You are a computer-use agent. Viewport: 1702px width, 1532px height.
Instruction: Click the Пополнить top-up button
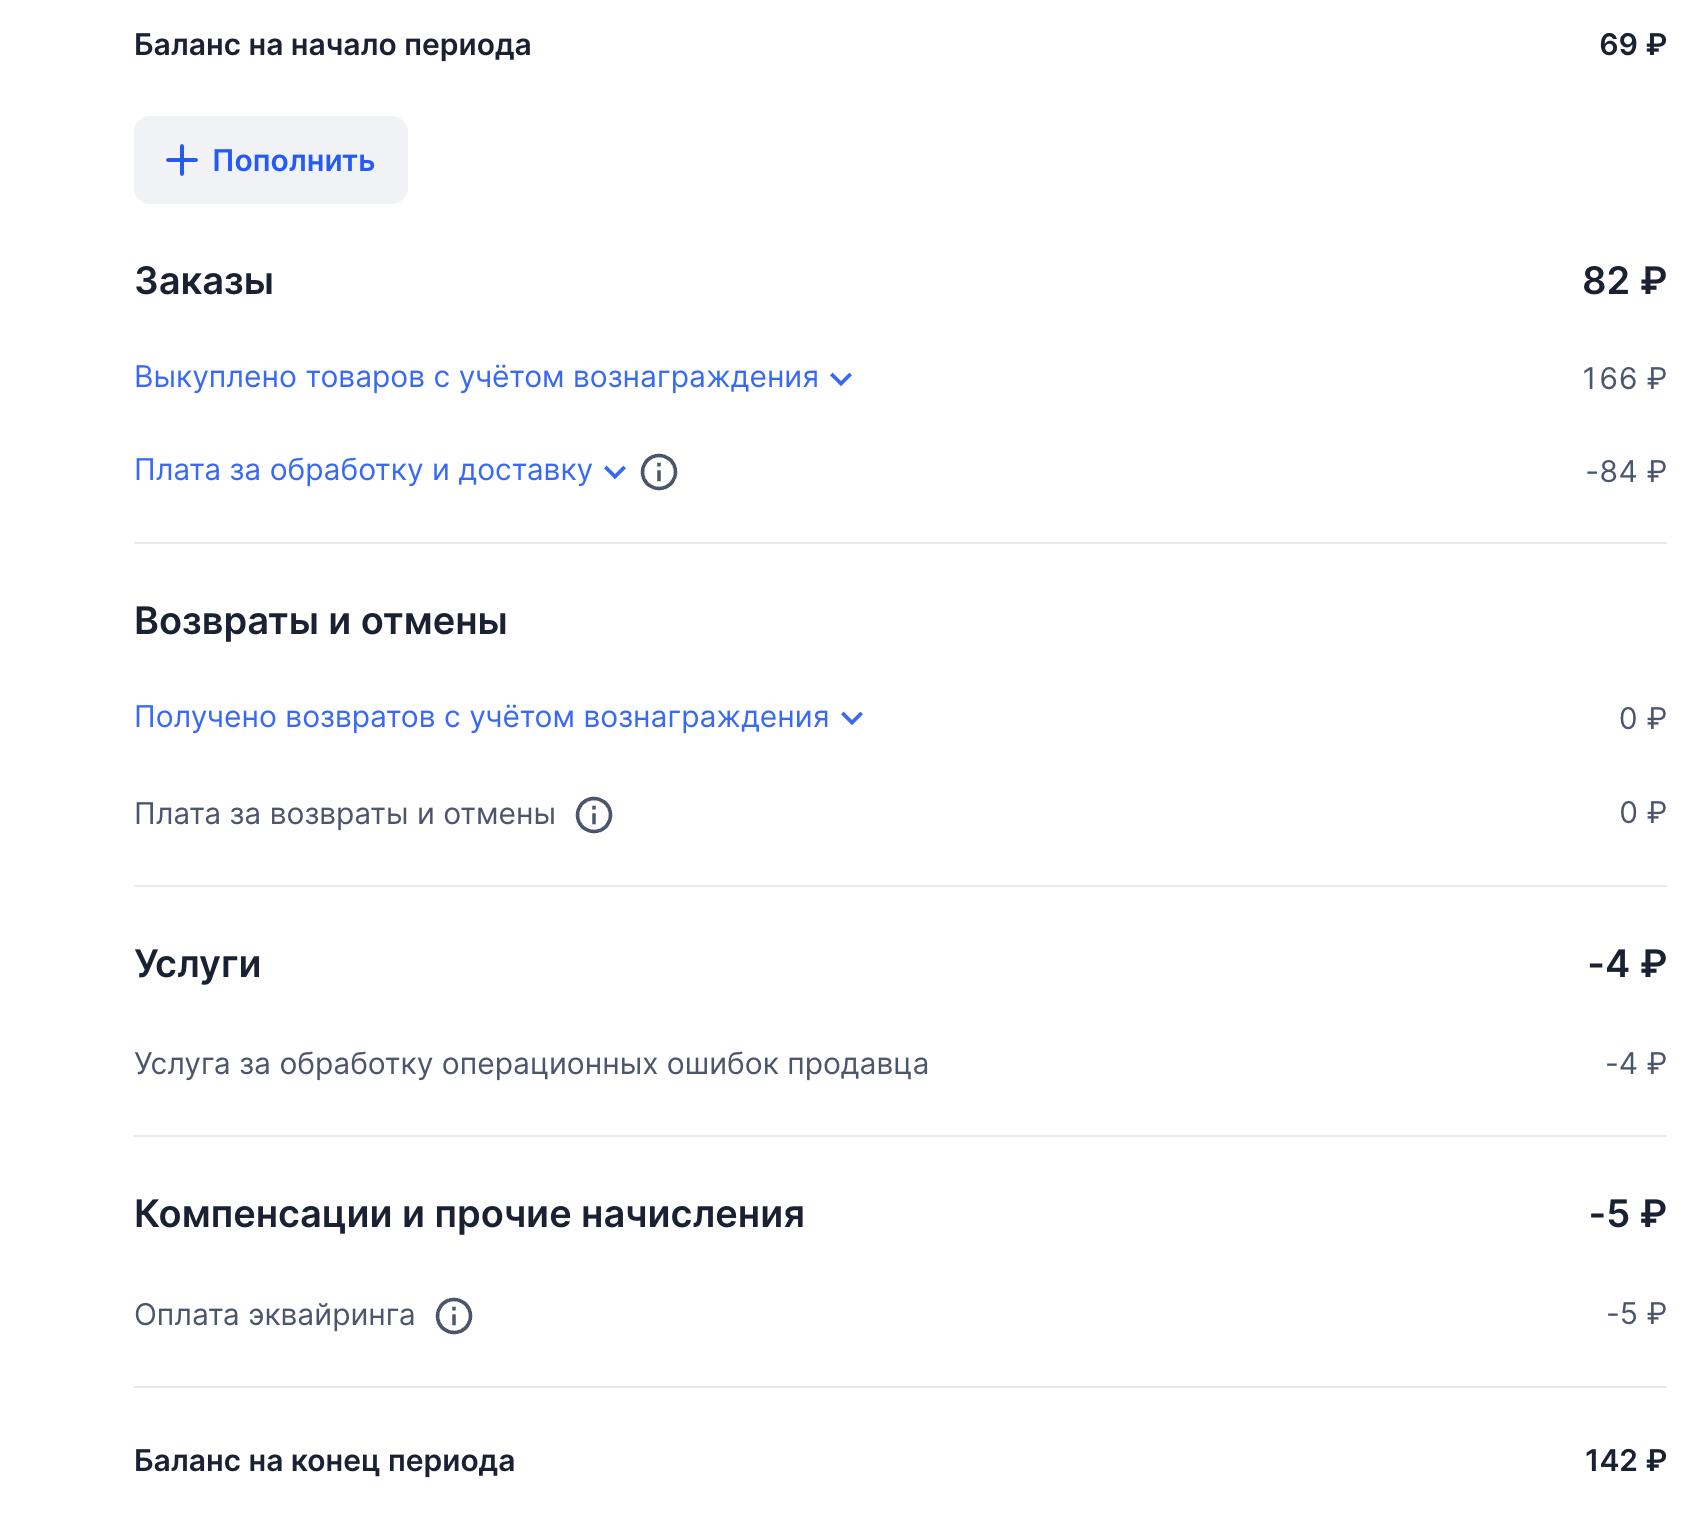pos(271,160)
